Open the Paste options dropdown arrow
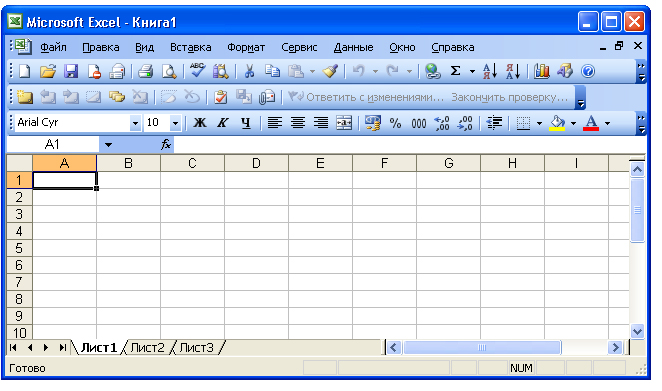Screen dimensions: 662x391 pos(312,72)
